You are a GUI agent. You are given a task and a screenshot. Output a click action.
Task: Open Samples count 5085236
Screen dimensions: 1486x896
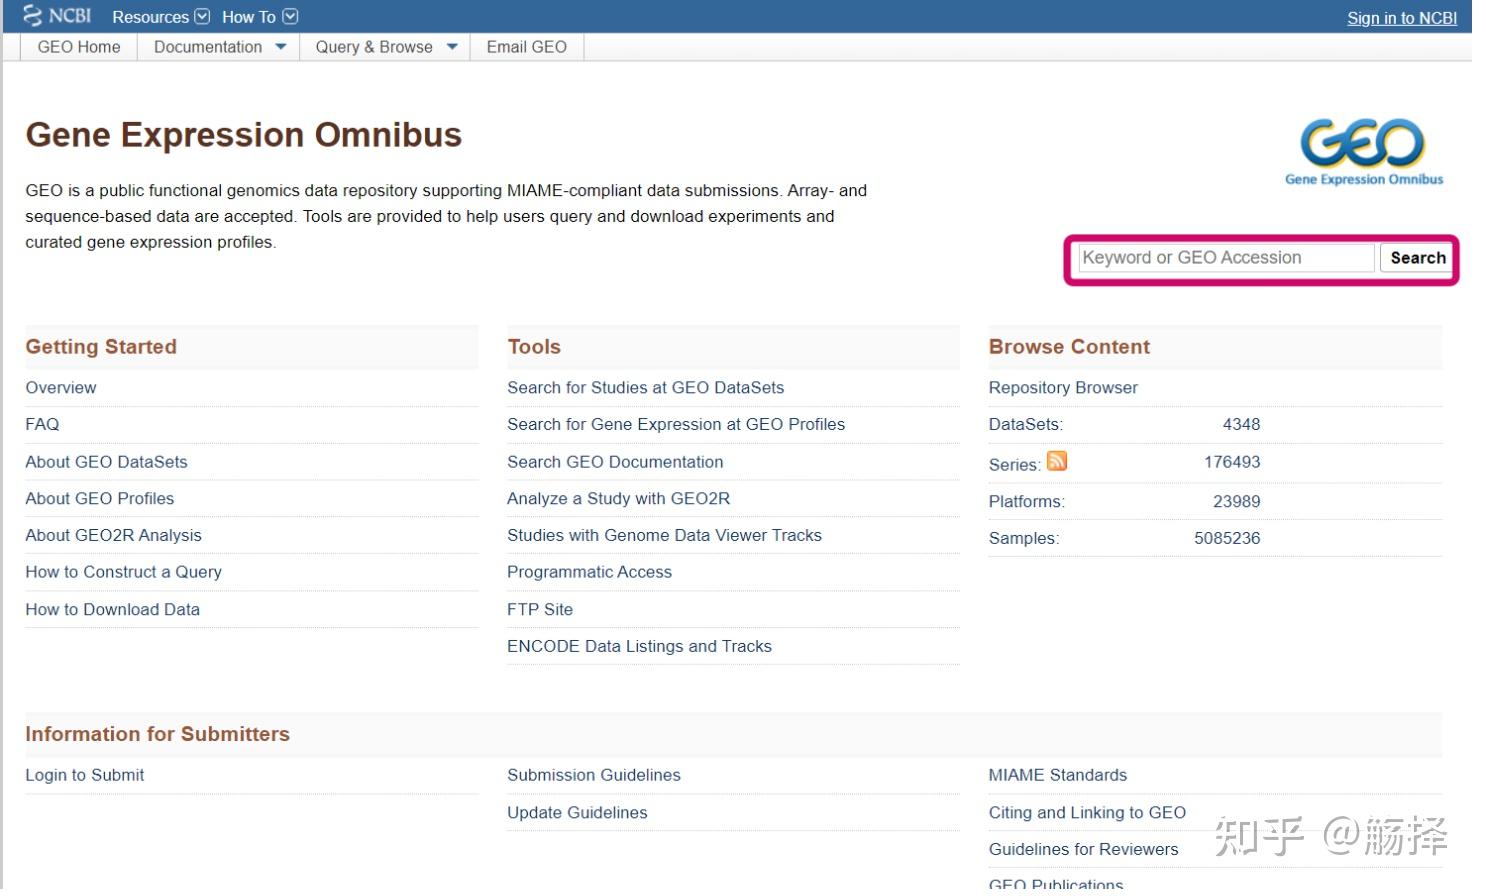(1227, 538)
